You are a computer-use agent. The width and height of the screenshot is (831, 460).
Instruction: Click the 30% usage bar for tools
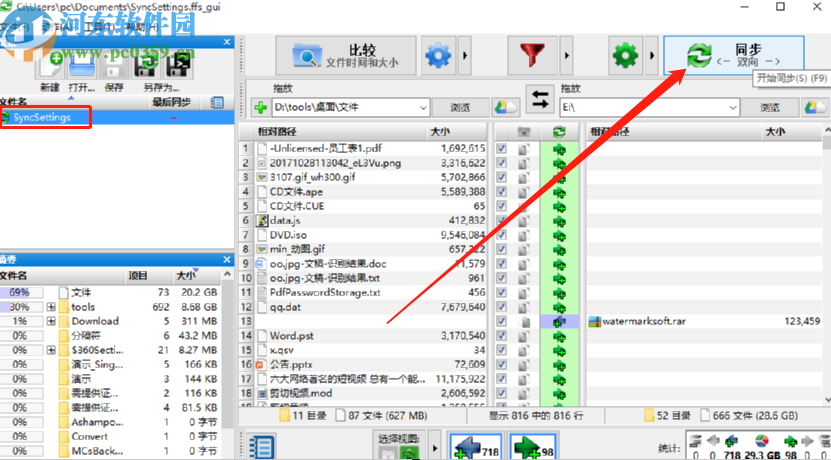(x=20, y=307)
